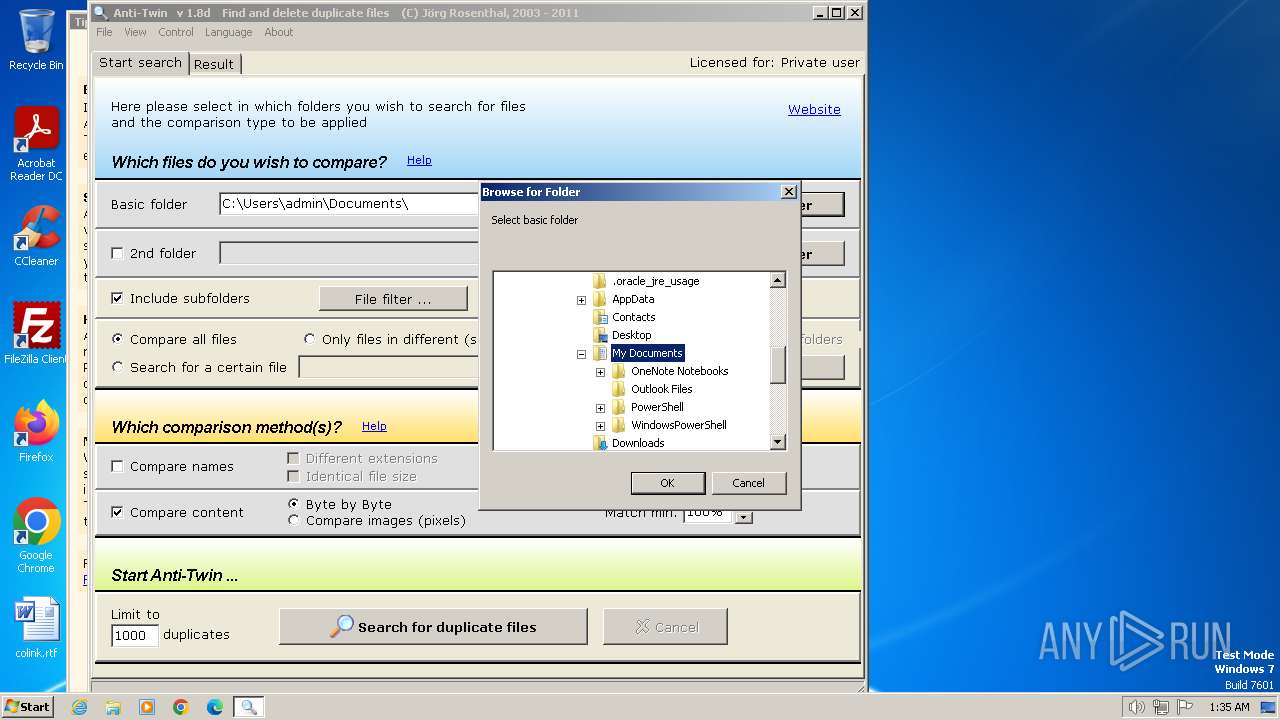1280x720 pixels.
Task: Click the action center flag tray icon
Action: 1186,707
